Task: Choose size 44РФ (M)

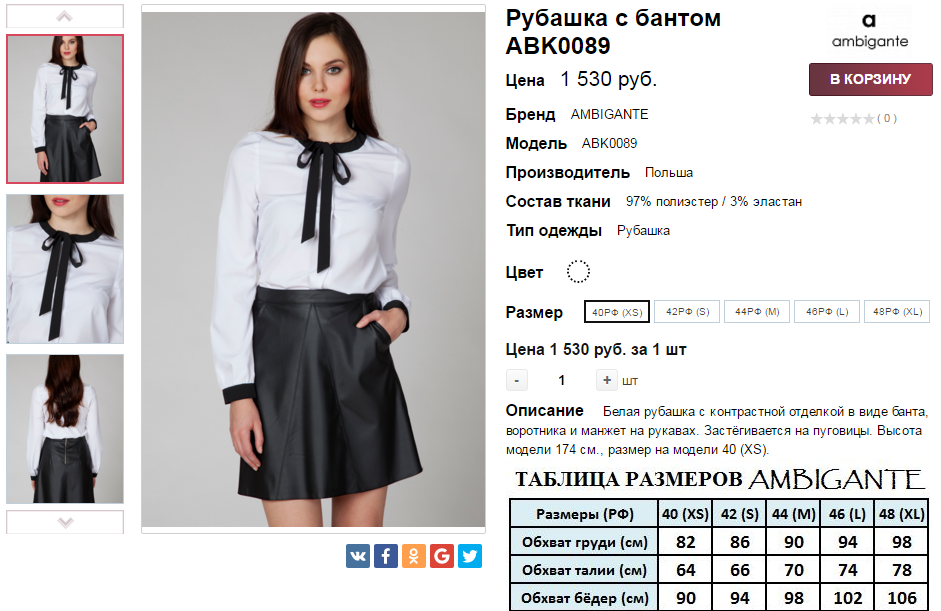Action: point(757,312)
